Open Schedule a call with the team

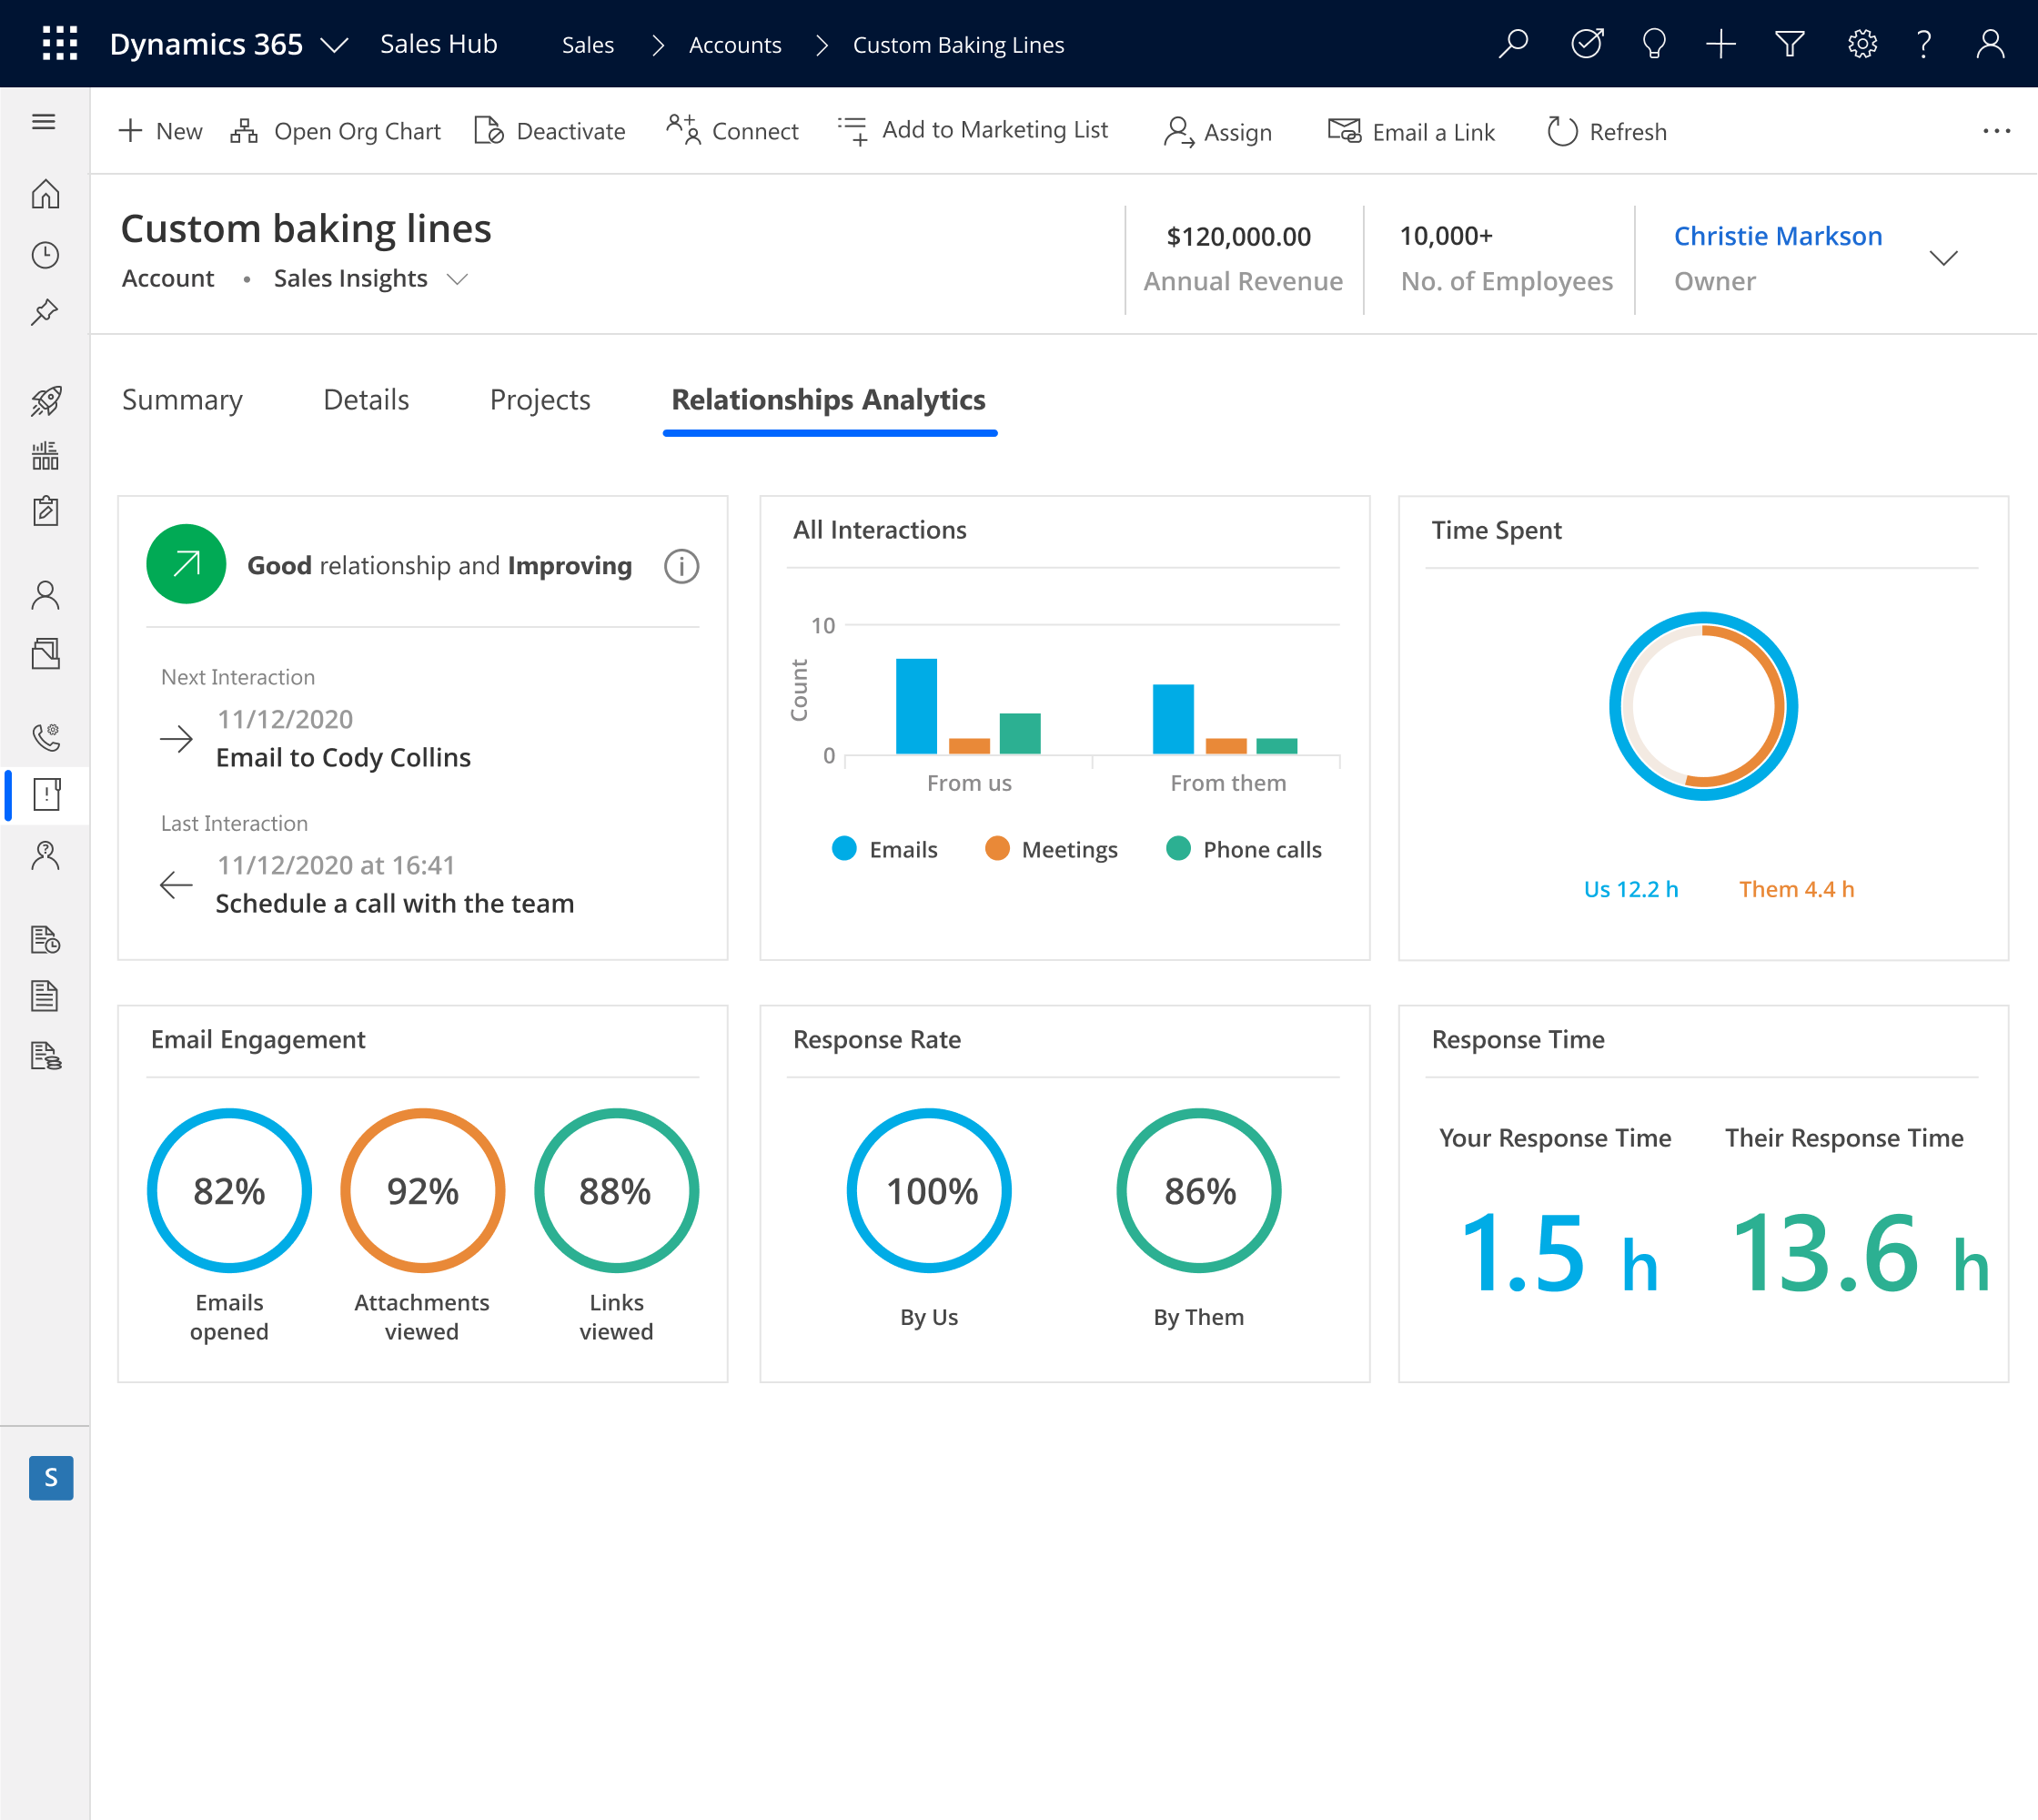coord(395,903)
